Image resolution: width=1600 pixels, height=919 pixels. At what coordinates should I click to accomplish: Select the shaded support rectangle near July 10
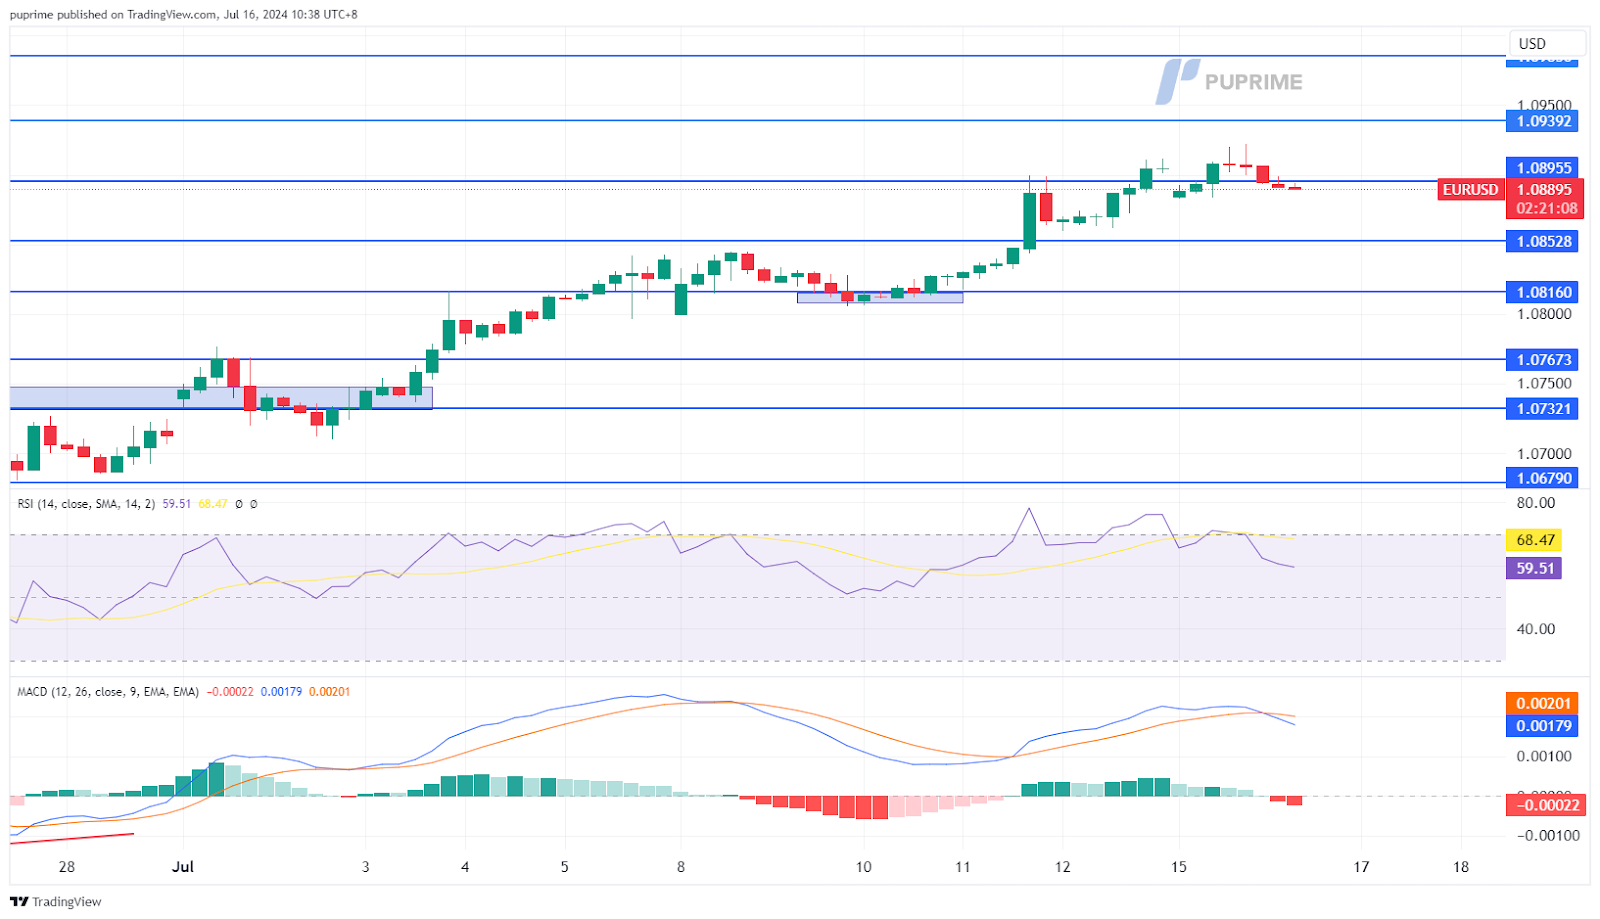[880, 297]
